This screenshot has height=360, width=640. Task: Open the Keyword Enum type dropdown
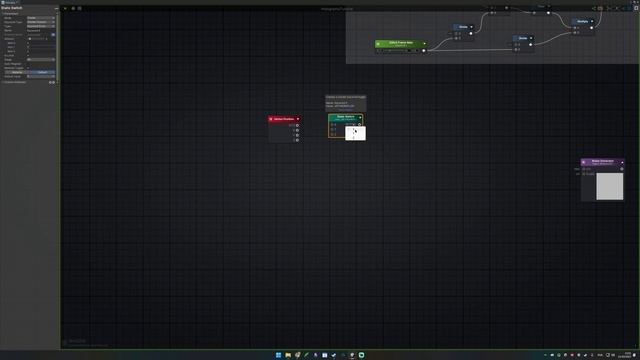click(41, 26)
